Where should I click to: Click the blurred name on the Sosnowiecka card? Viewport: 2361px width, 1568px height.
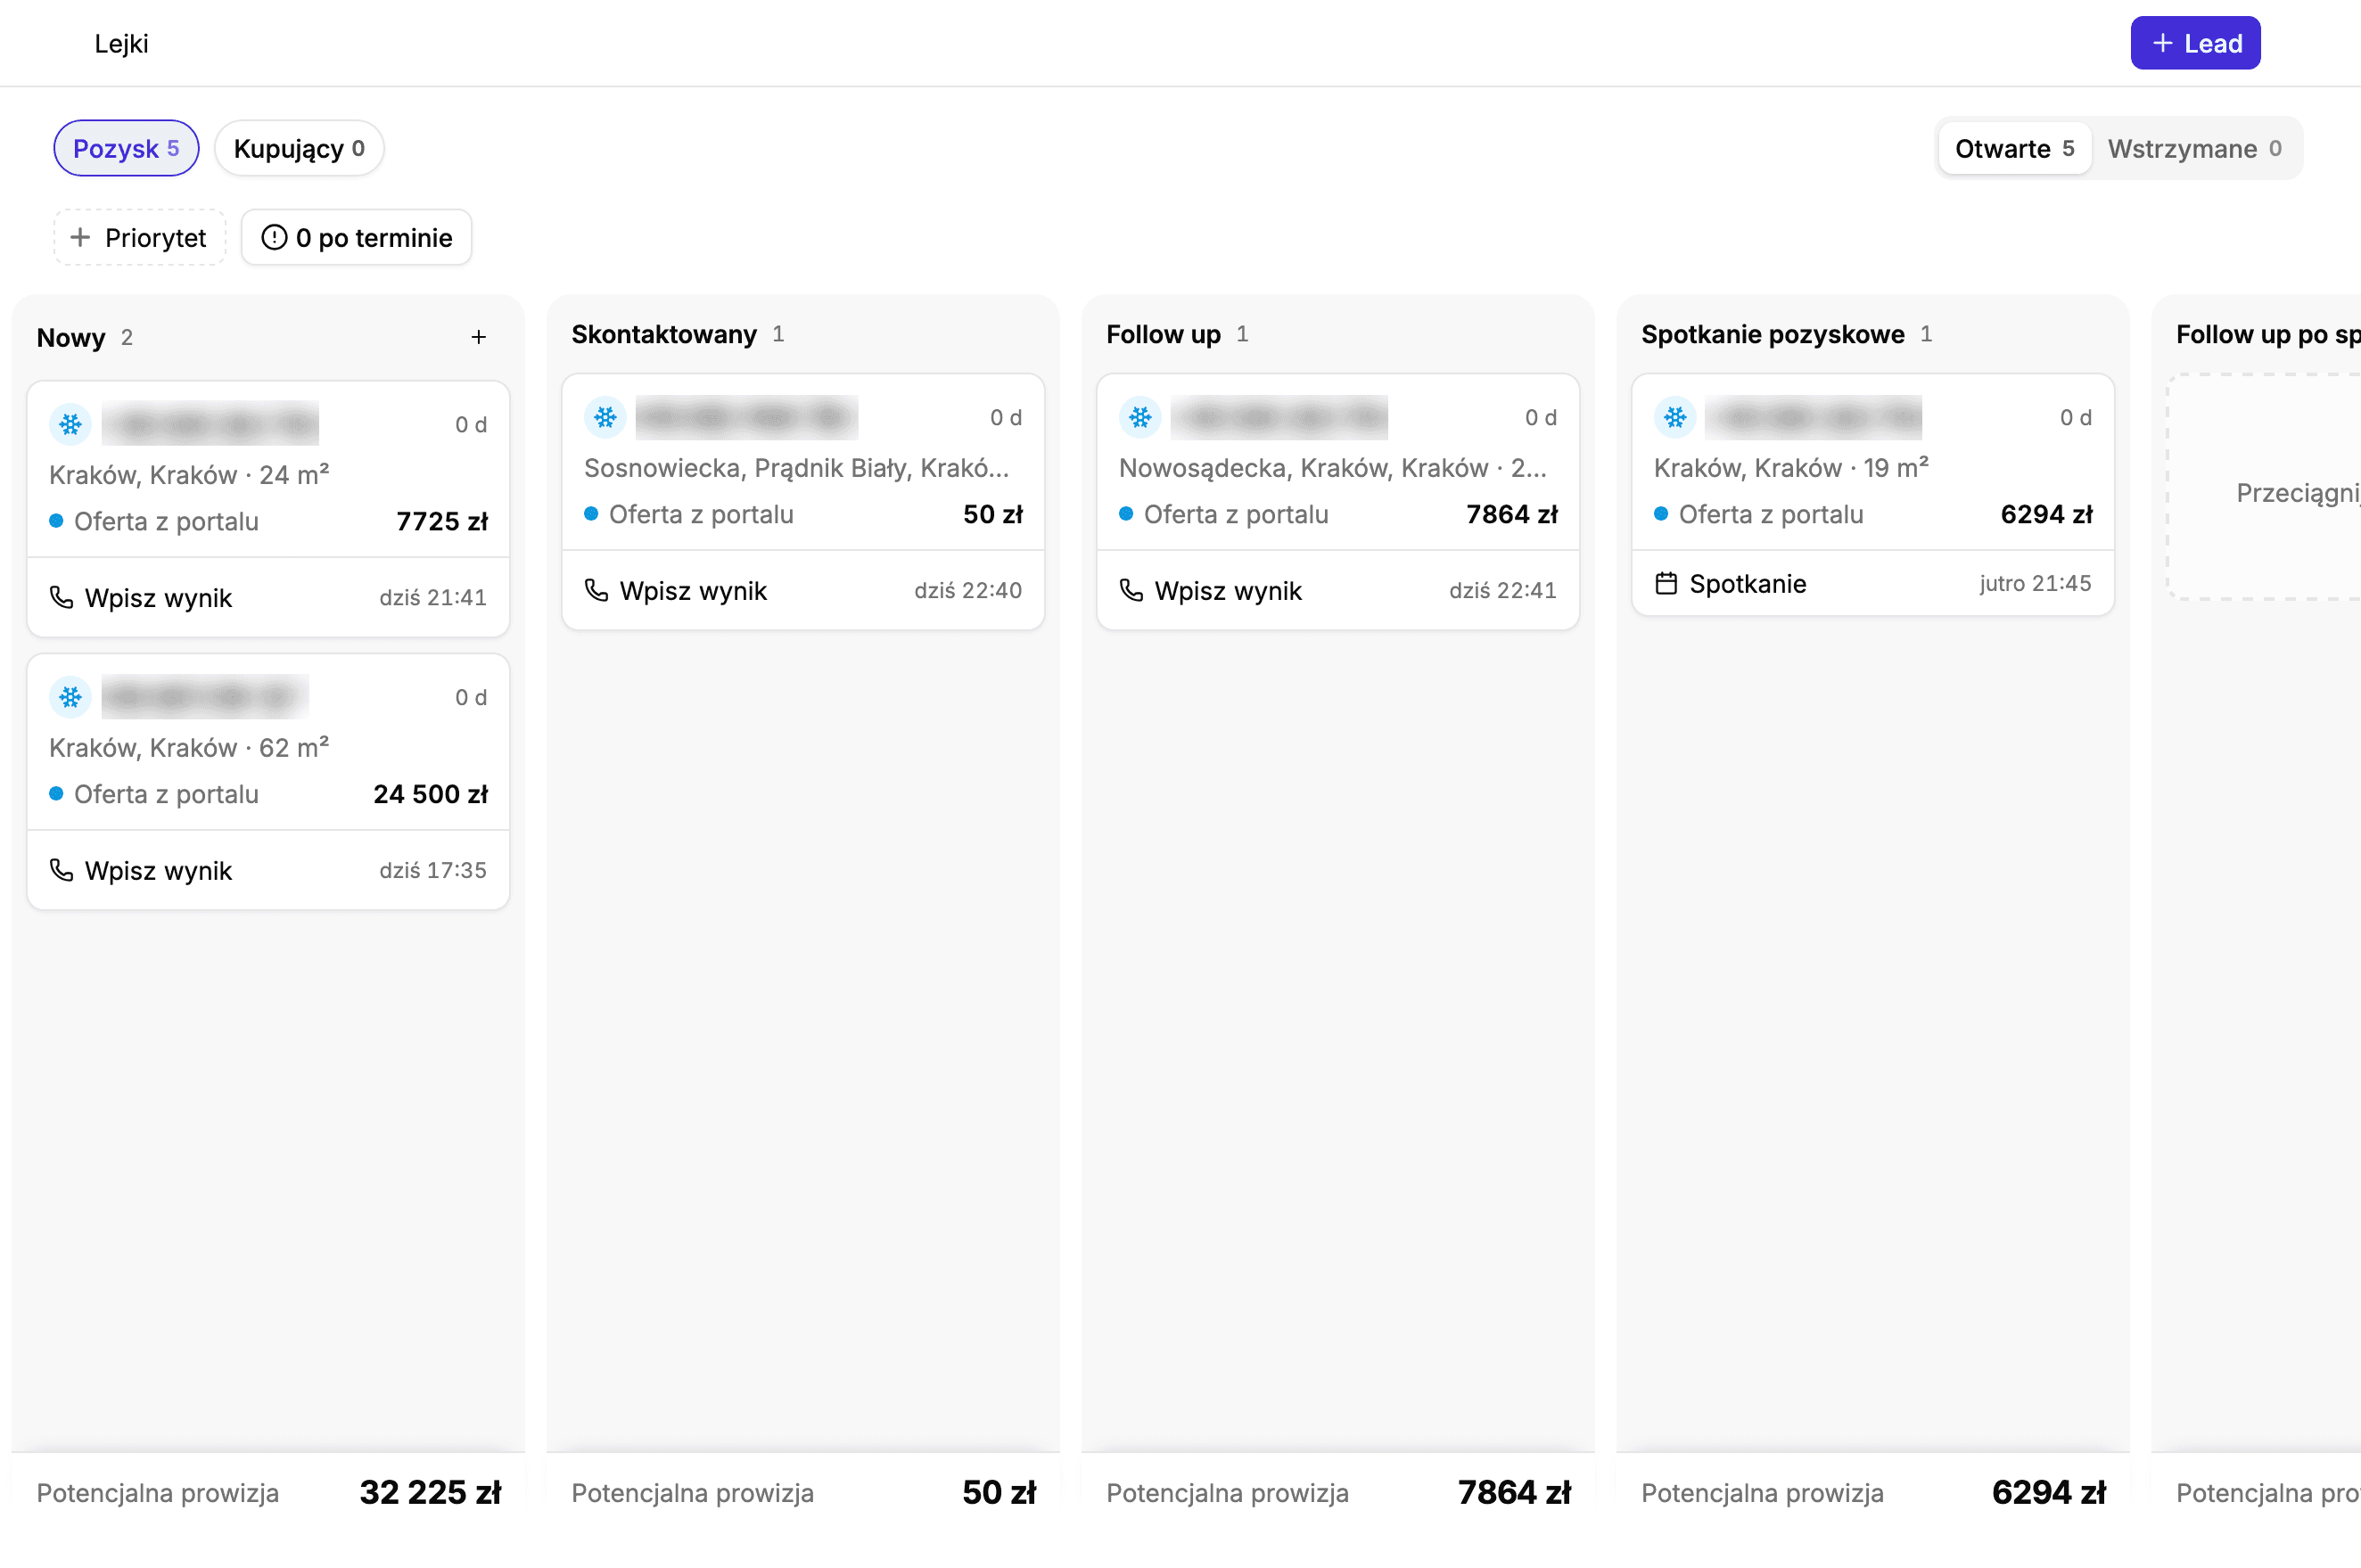click(747, 418)
